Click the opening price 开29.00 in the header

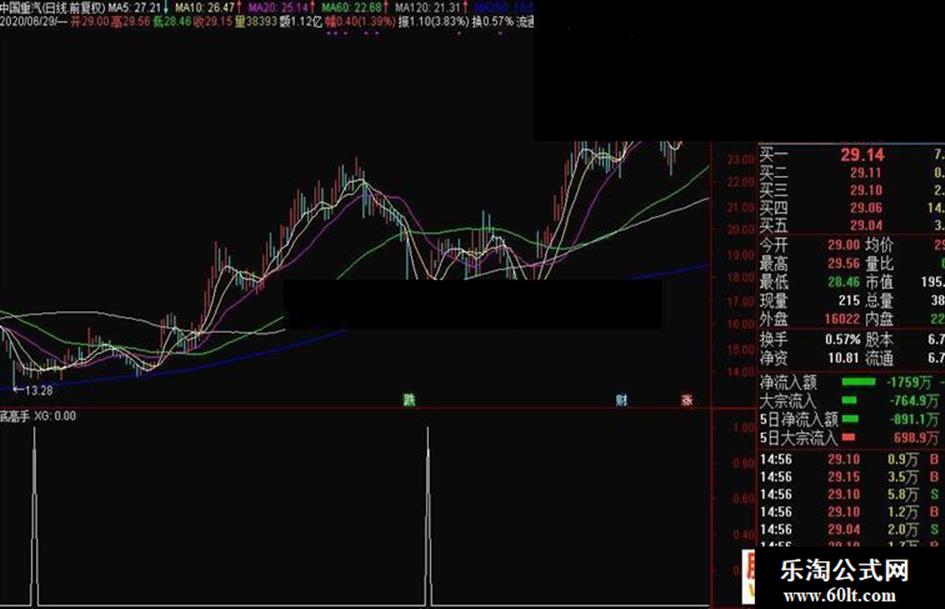click(x=90, y=22)
